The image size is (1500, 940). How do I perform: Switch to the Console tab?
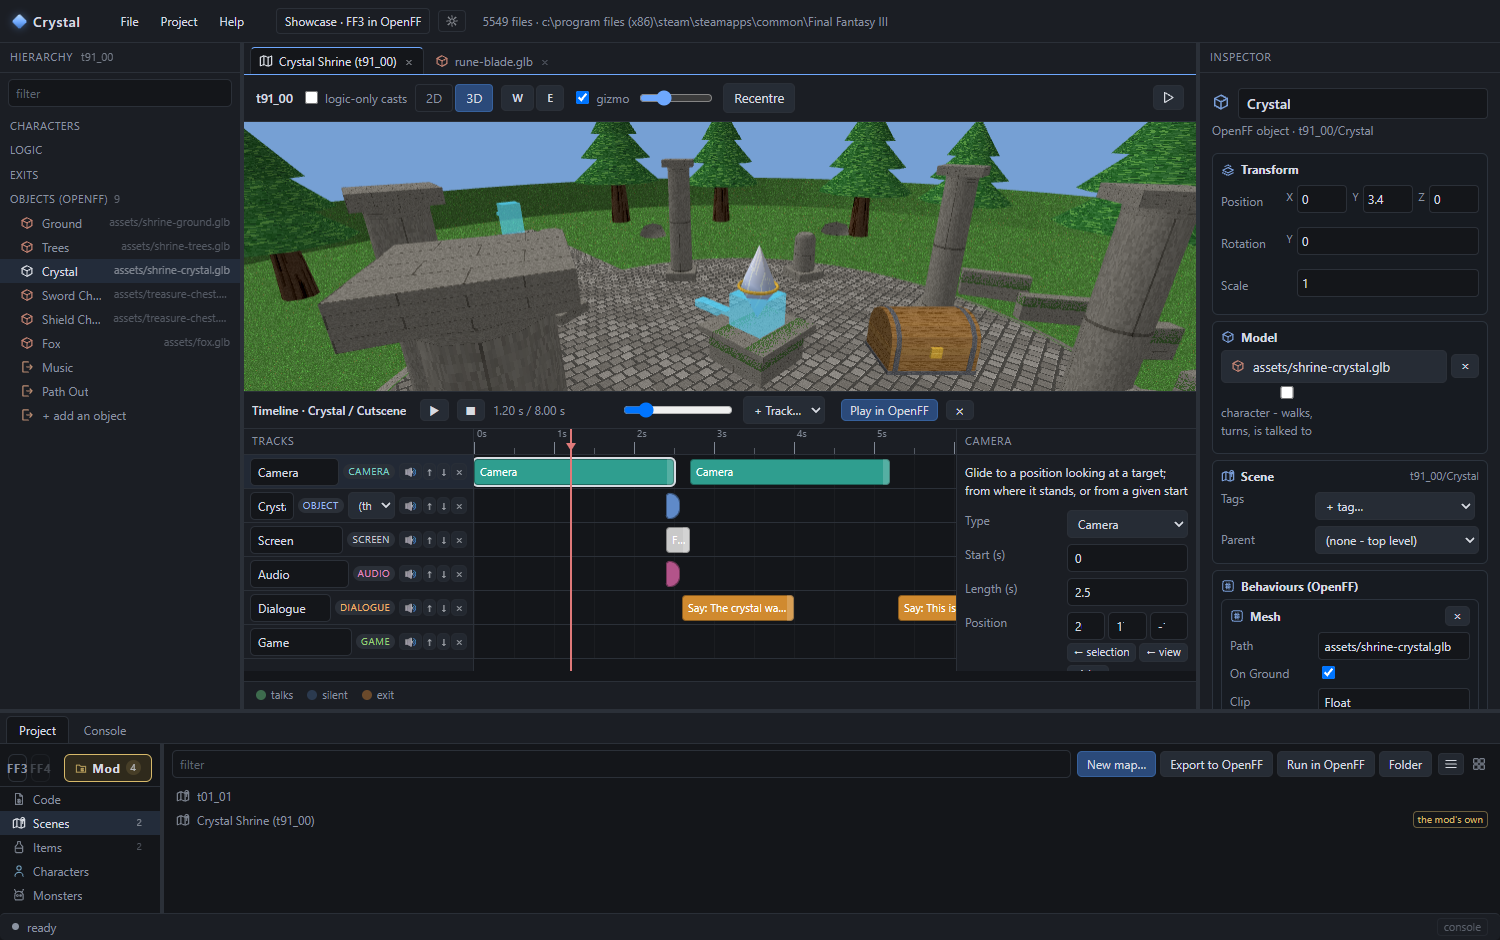[105, 731]
